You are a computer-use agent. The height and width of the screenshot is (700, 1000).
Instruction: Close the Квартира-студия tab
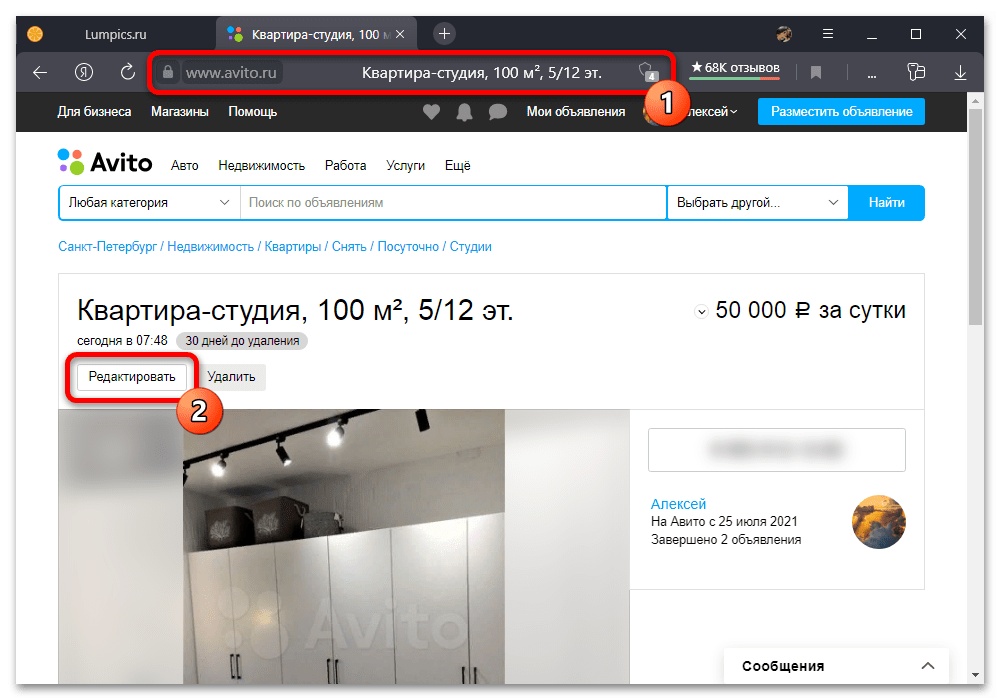point(400,34)
